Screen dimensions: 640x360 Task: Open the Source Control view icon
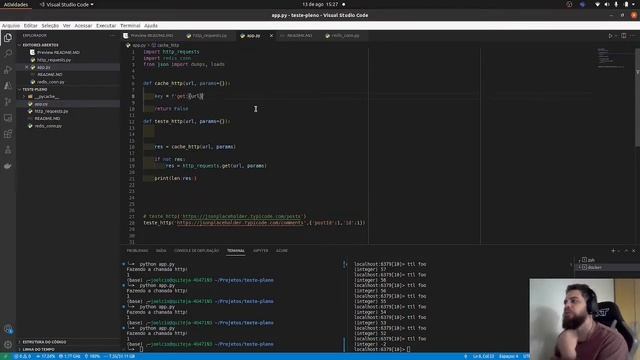(x=8, y=102)
